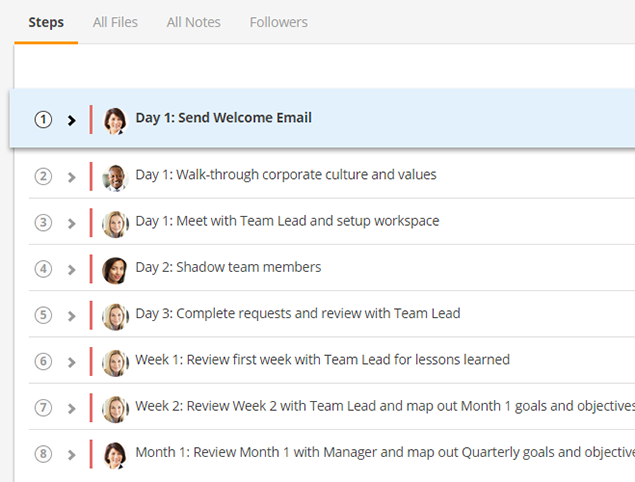Select the Steps tab
This screenshot has width=635, height=482.
pyautogui.click(x=46, y=22)
